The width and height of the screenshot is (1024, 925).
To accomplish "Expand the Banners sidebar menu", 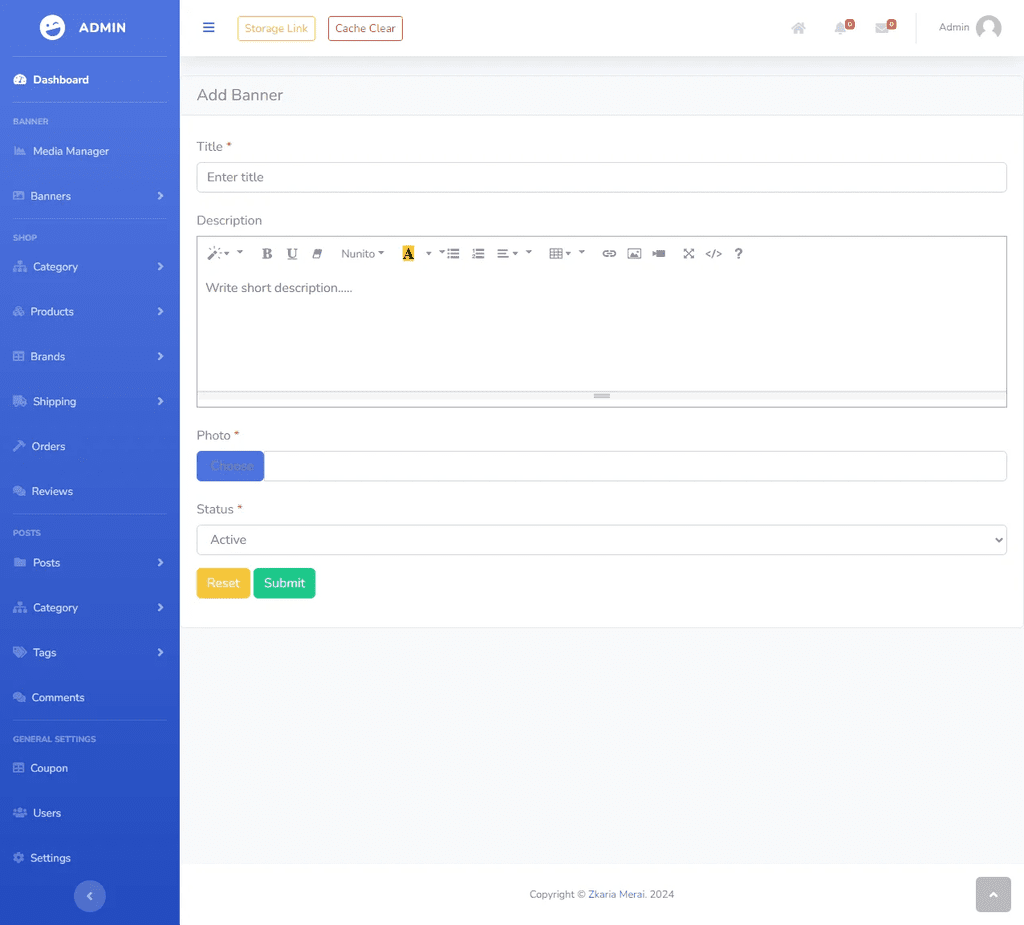I will click(89, 196).
